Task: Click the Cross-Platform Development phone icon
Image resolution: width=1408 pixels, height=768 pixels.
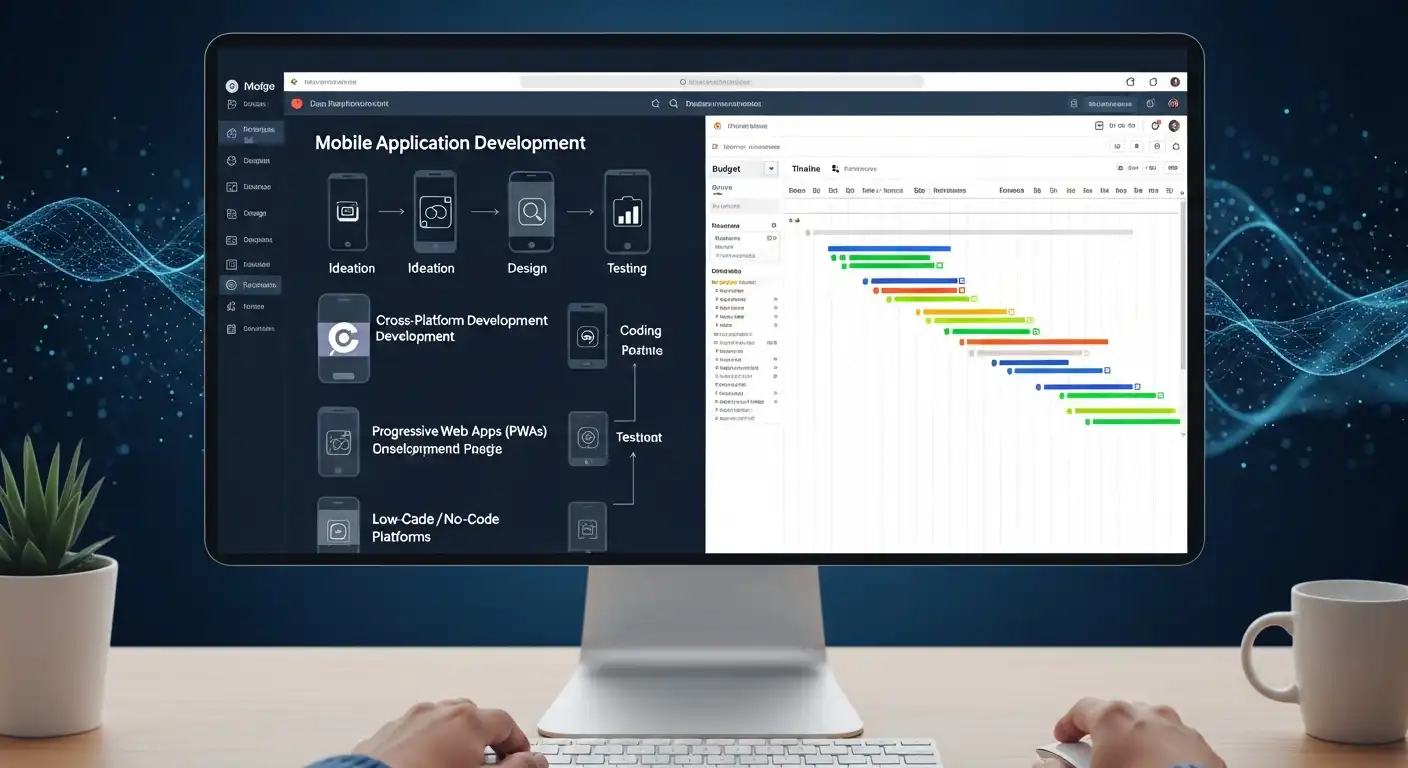Action: (343, 338)
